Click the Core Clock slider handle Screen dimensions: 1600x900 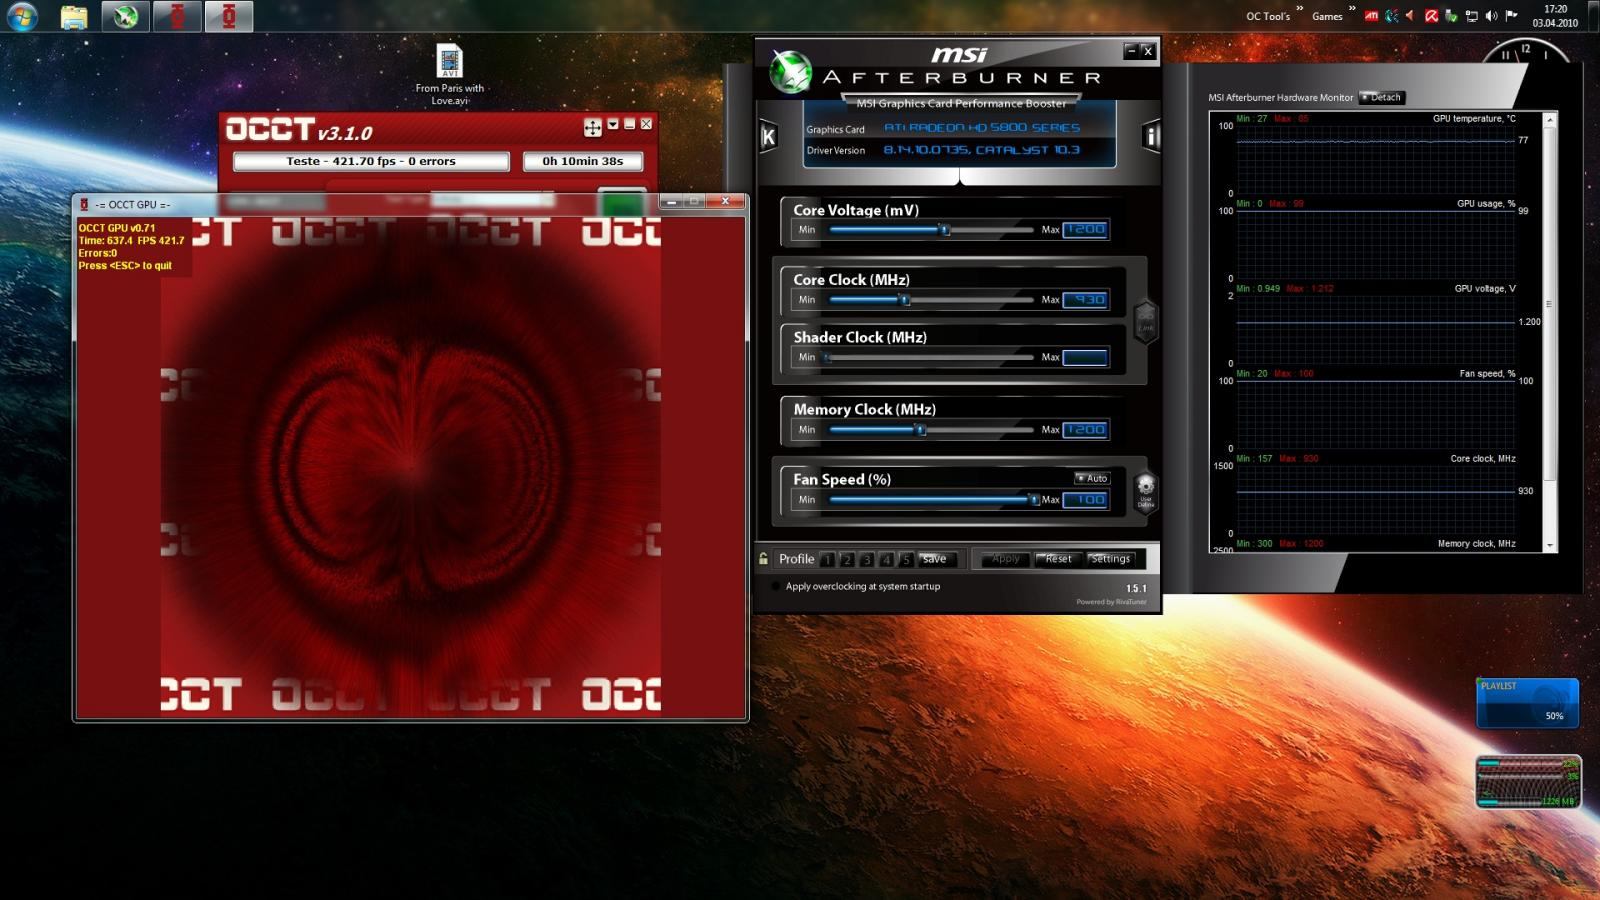[905, 300]
